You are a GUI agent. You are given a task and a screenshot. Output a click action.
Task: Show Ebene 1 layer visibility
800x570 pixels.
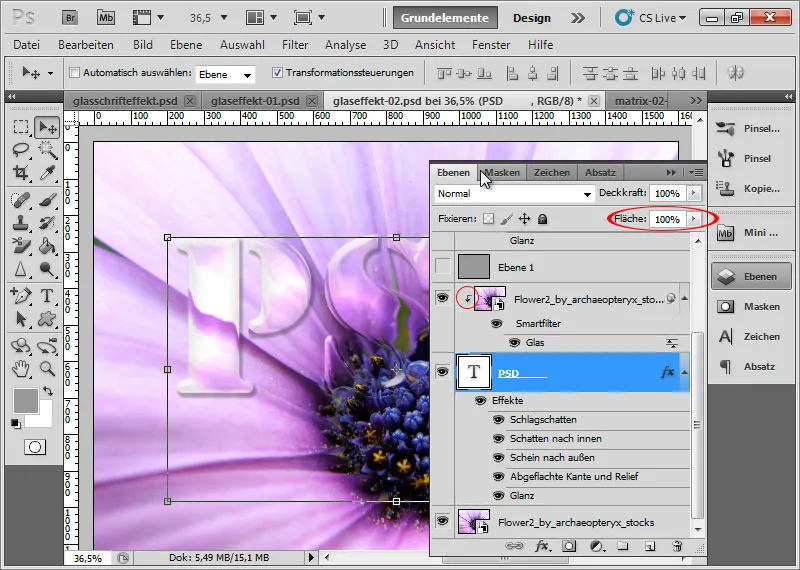(442, 266)
